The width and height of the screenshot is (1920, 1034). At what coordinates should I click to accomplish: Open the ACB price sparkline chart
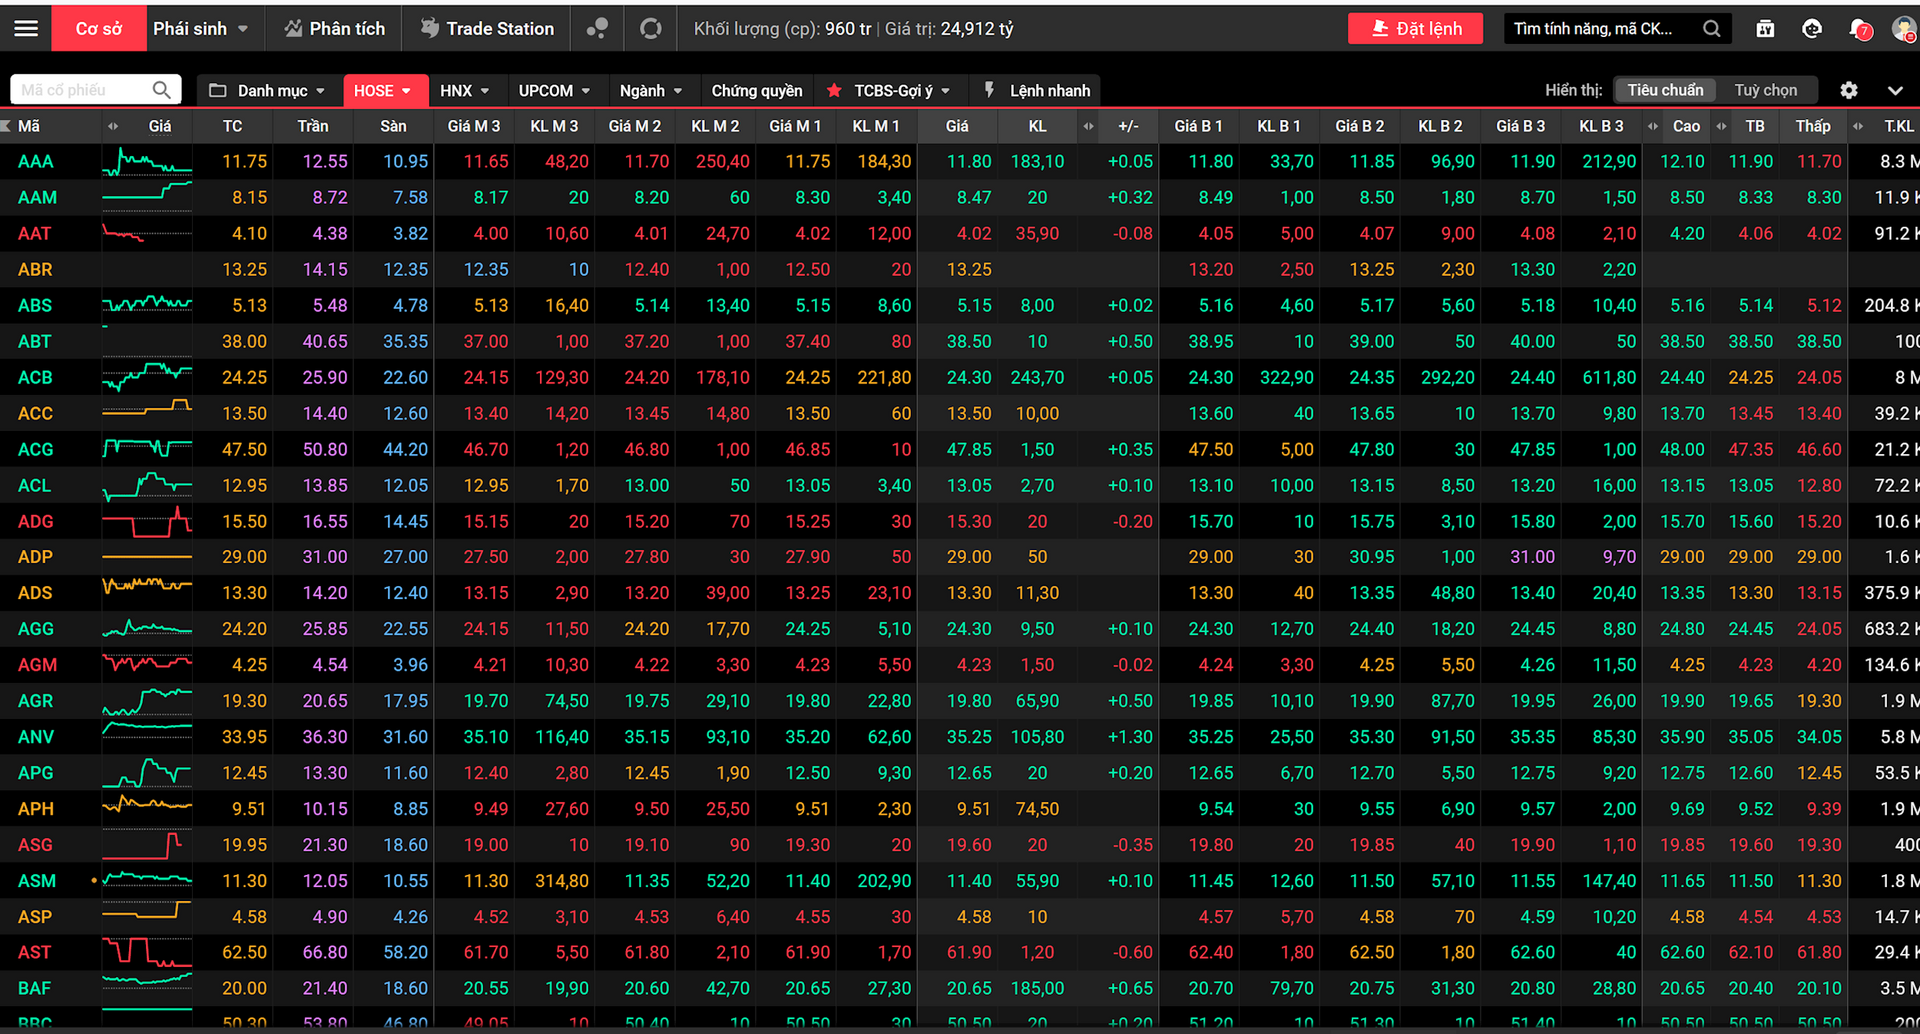(x=147, y=377)
